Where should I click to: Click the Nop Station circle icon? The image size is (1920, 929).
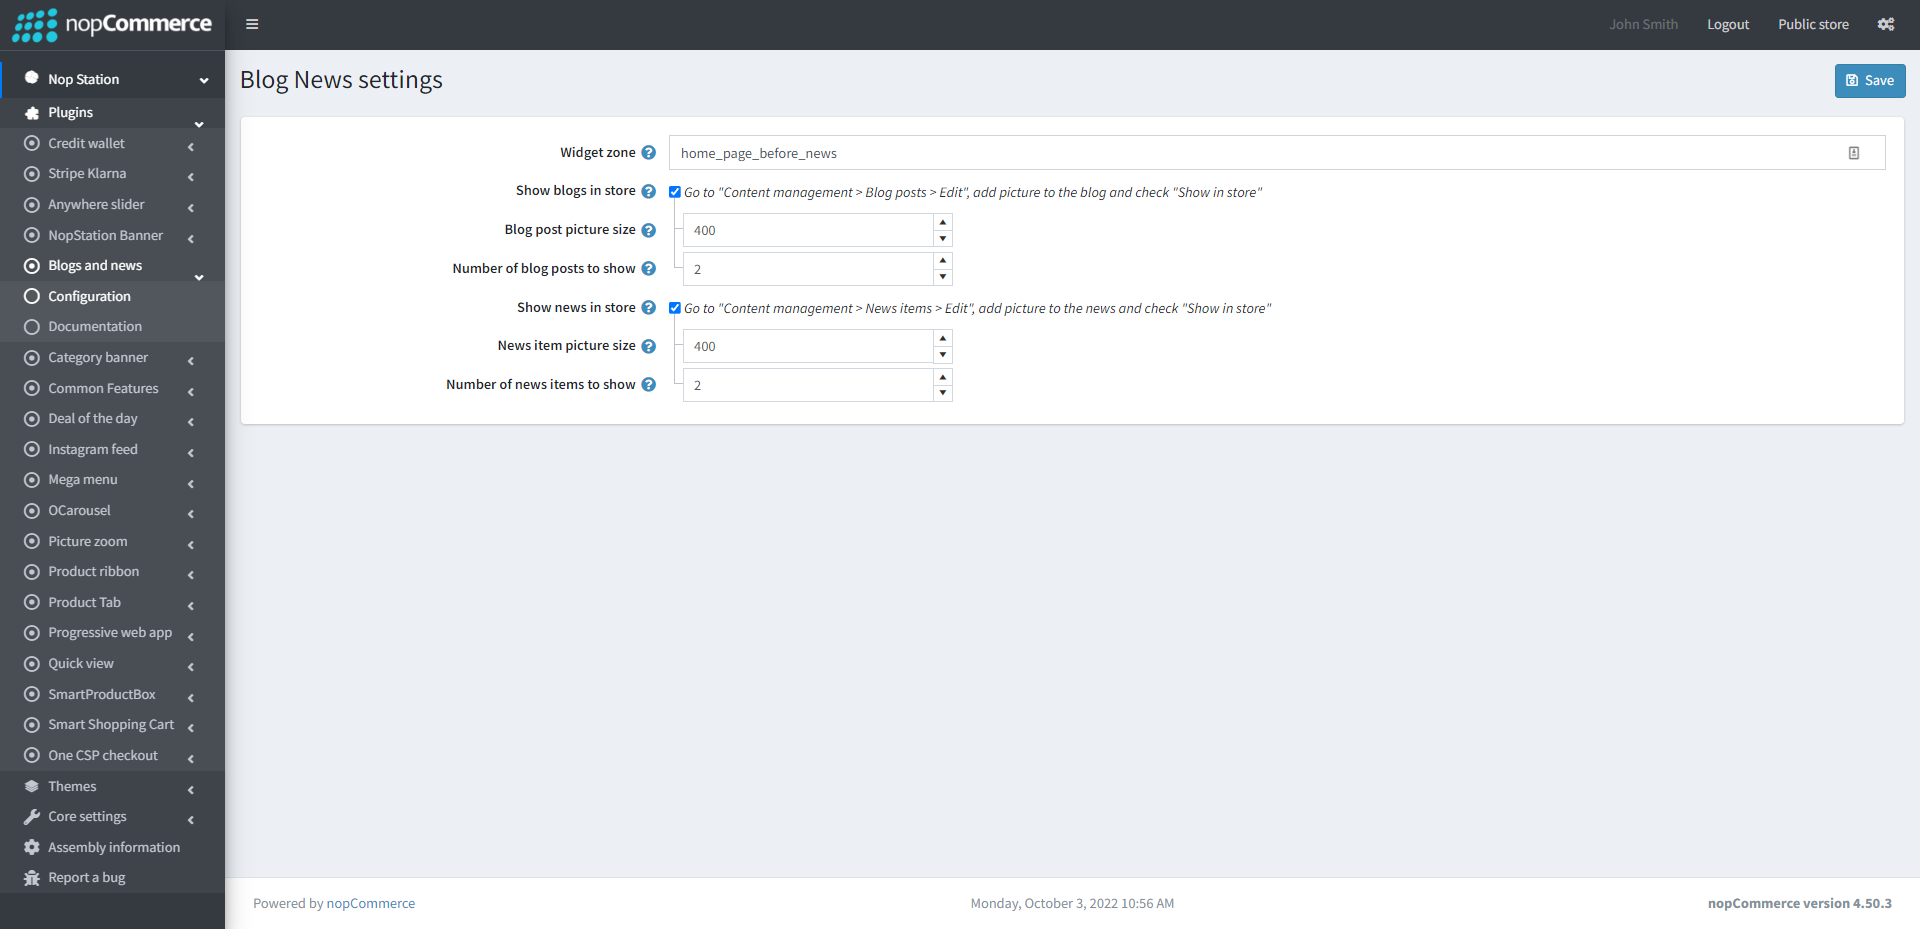pos(32,78)
